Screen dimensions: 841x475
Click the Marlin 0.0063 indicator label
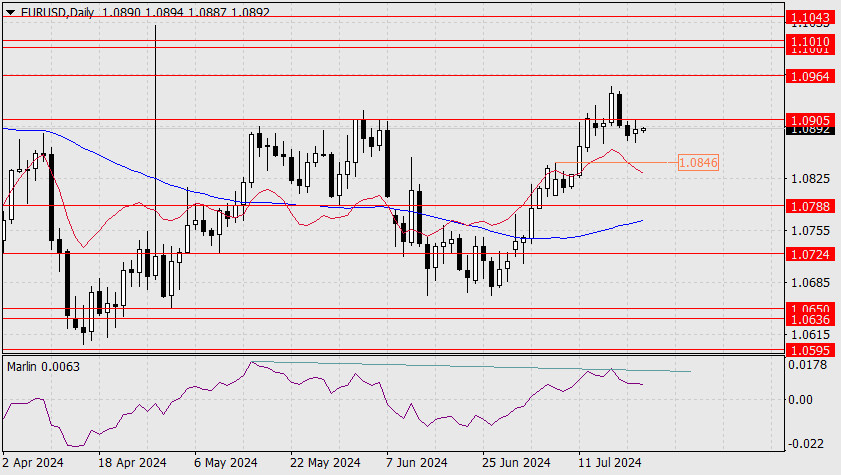(x=43, y=367)
